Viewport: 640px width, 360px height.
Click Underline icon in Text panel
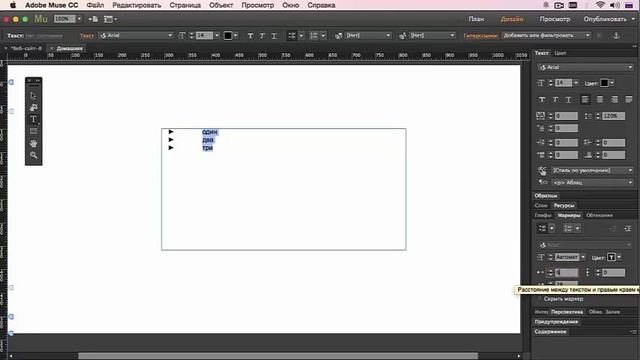pos(568,100)
